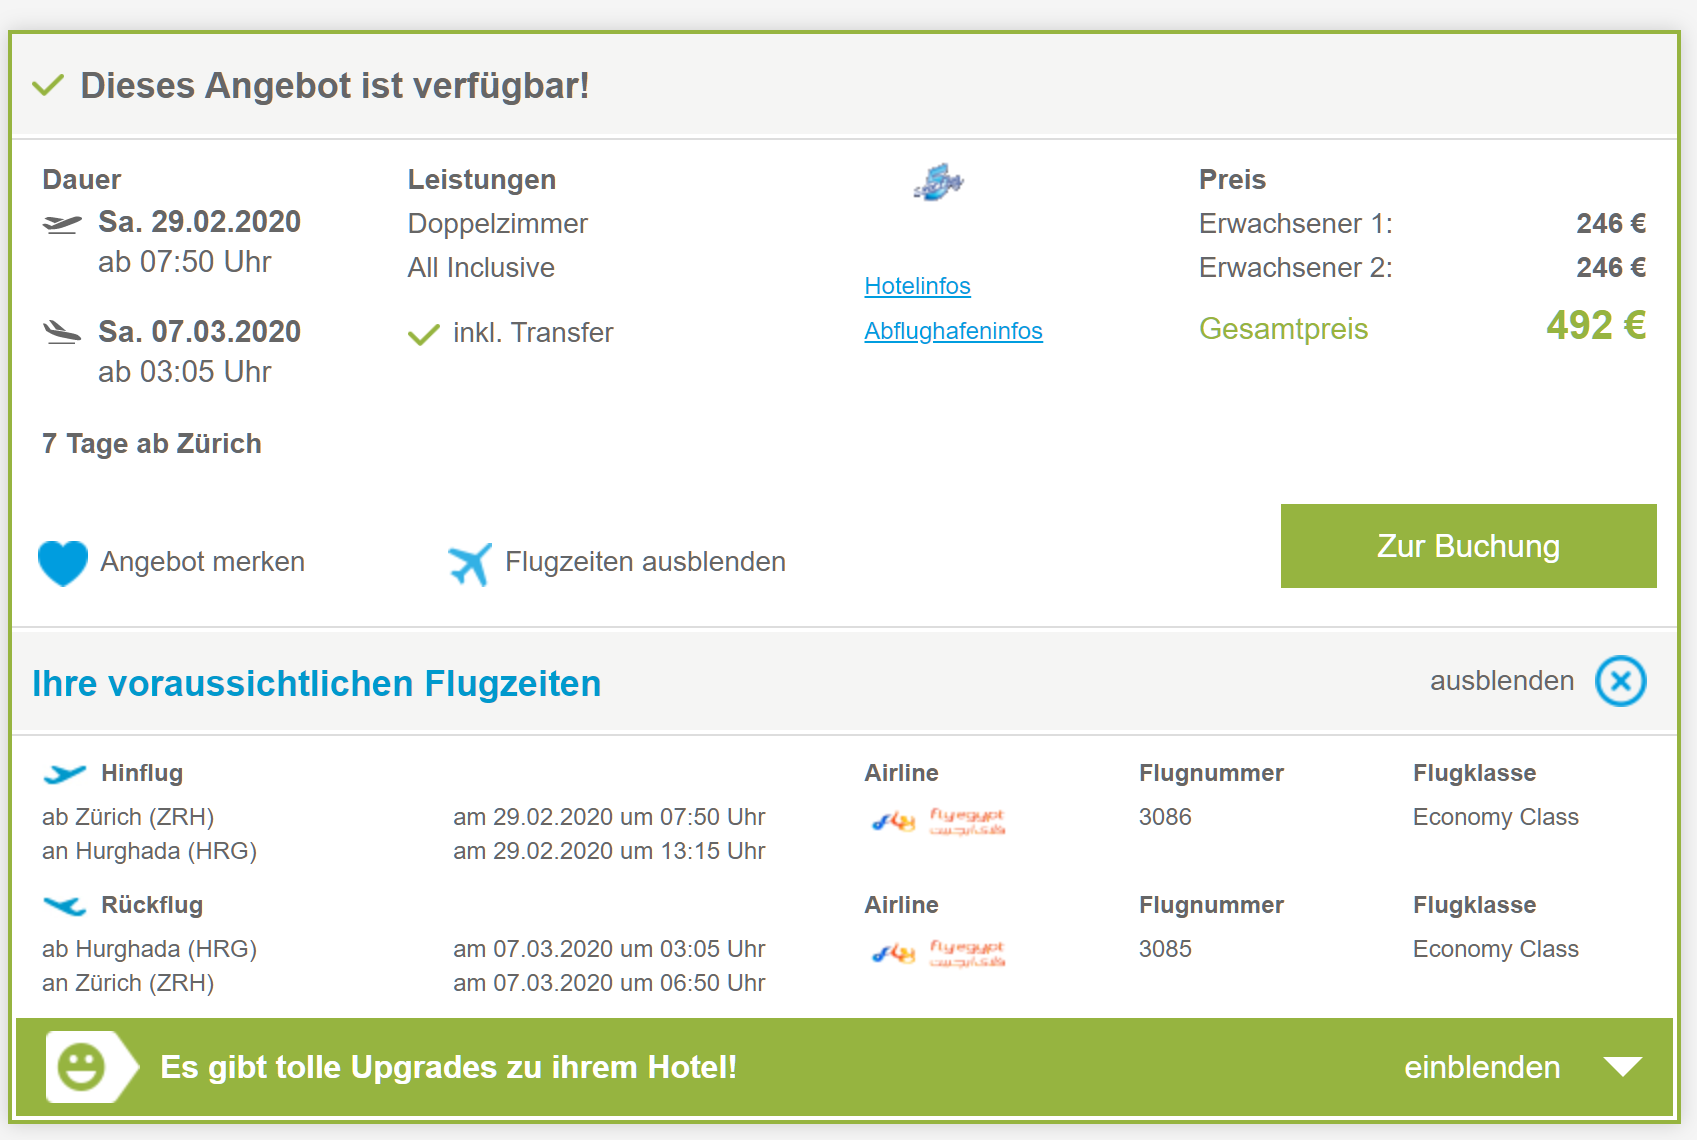Image resolution: width=1697 pixels, height=1140 pixels.
Task: Expand upgrades with the white down arrow
Action: (x=1622, y=1067)
